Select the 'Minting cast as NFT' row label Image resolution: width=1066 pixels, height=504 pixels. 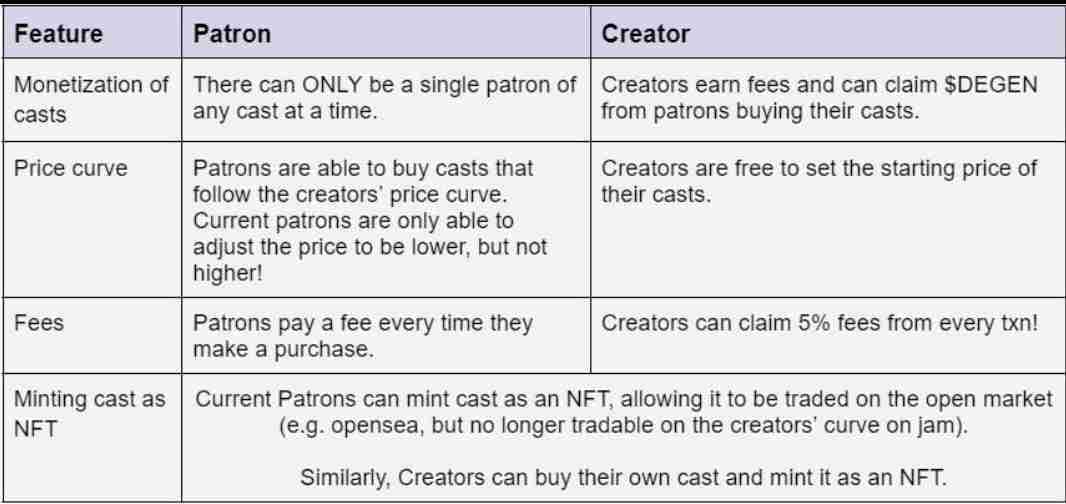90,414
